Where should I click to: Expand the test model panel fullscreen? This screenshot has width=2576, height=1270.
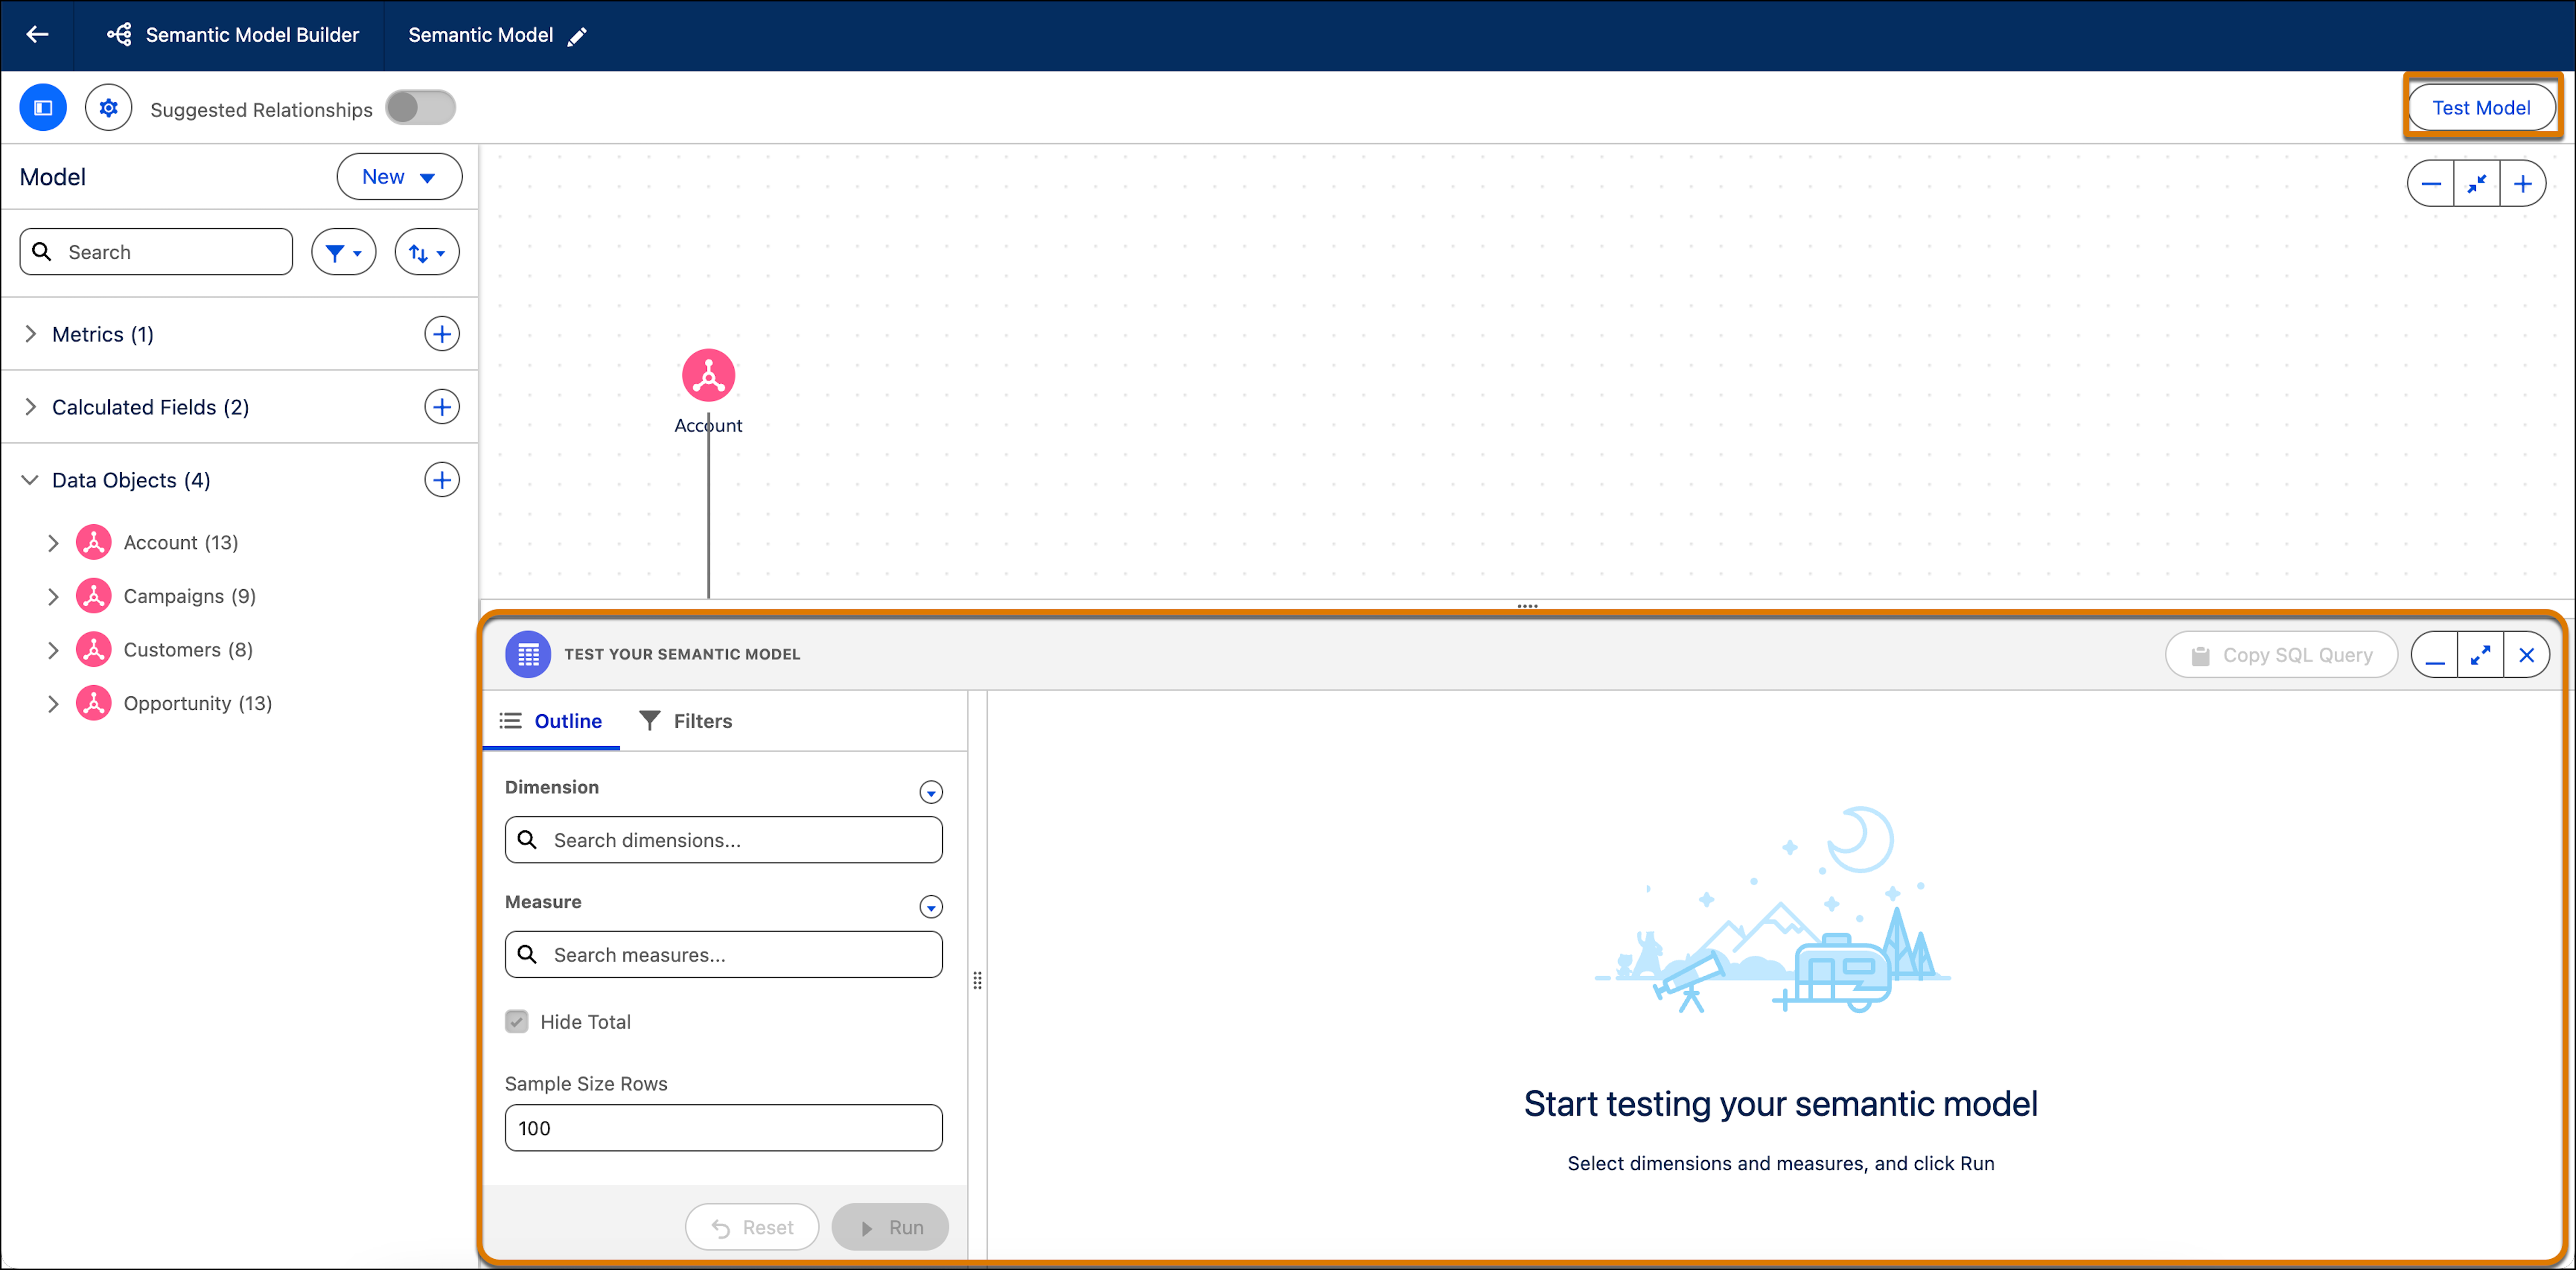click(x=2481, y=656)
